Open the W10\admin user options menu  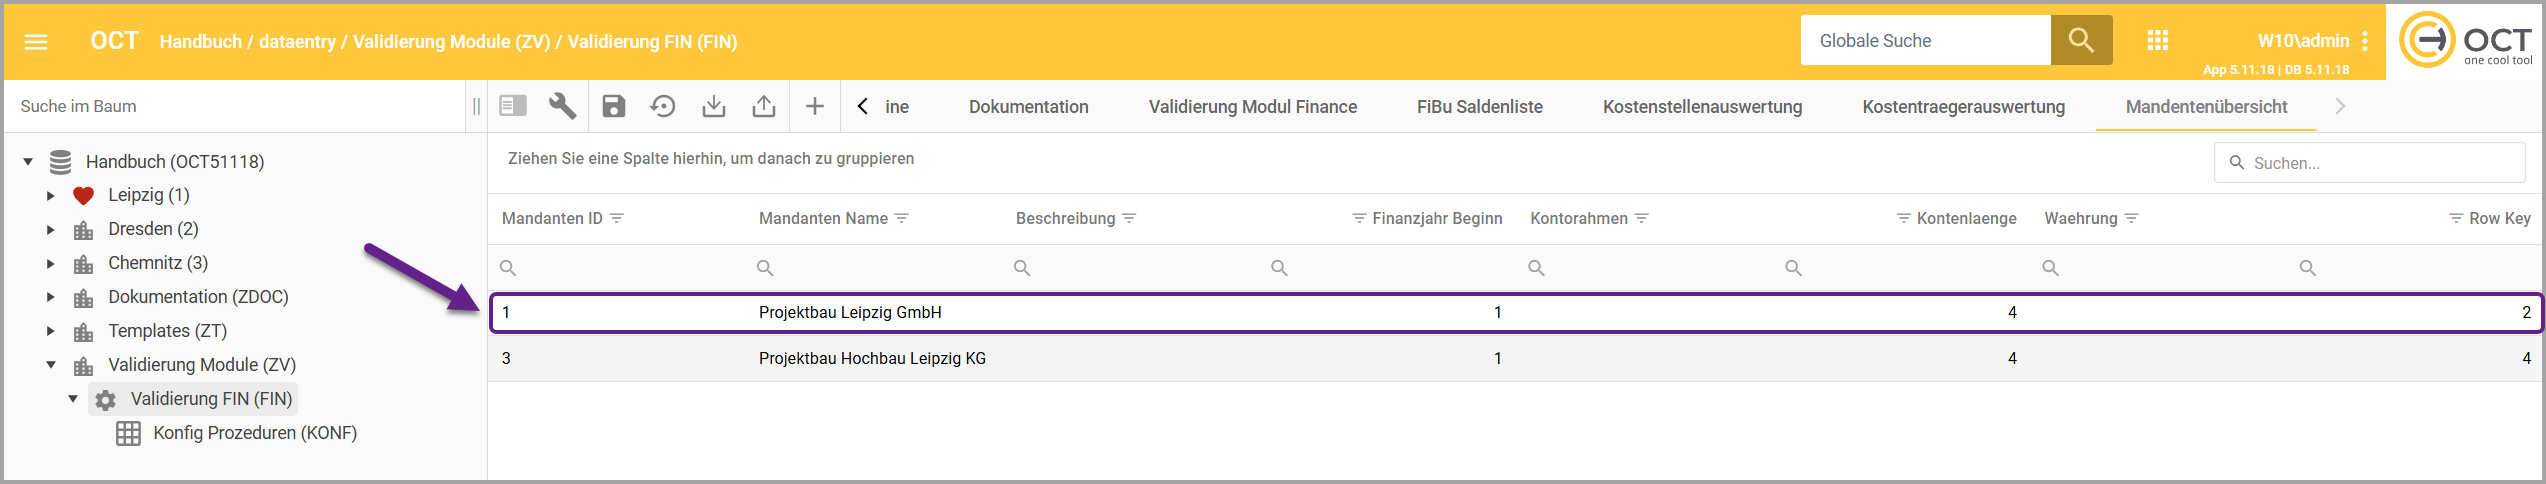tap(2365, 41)
